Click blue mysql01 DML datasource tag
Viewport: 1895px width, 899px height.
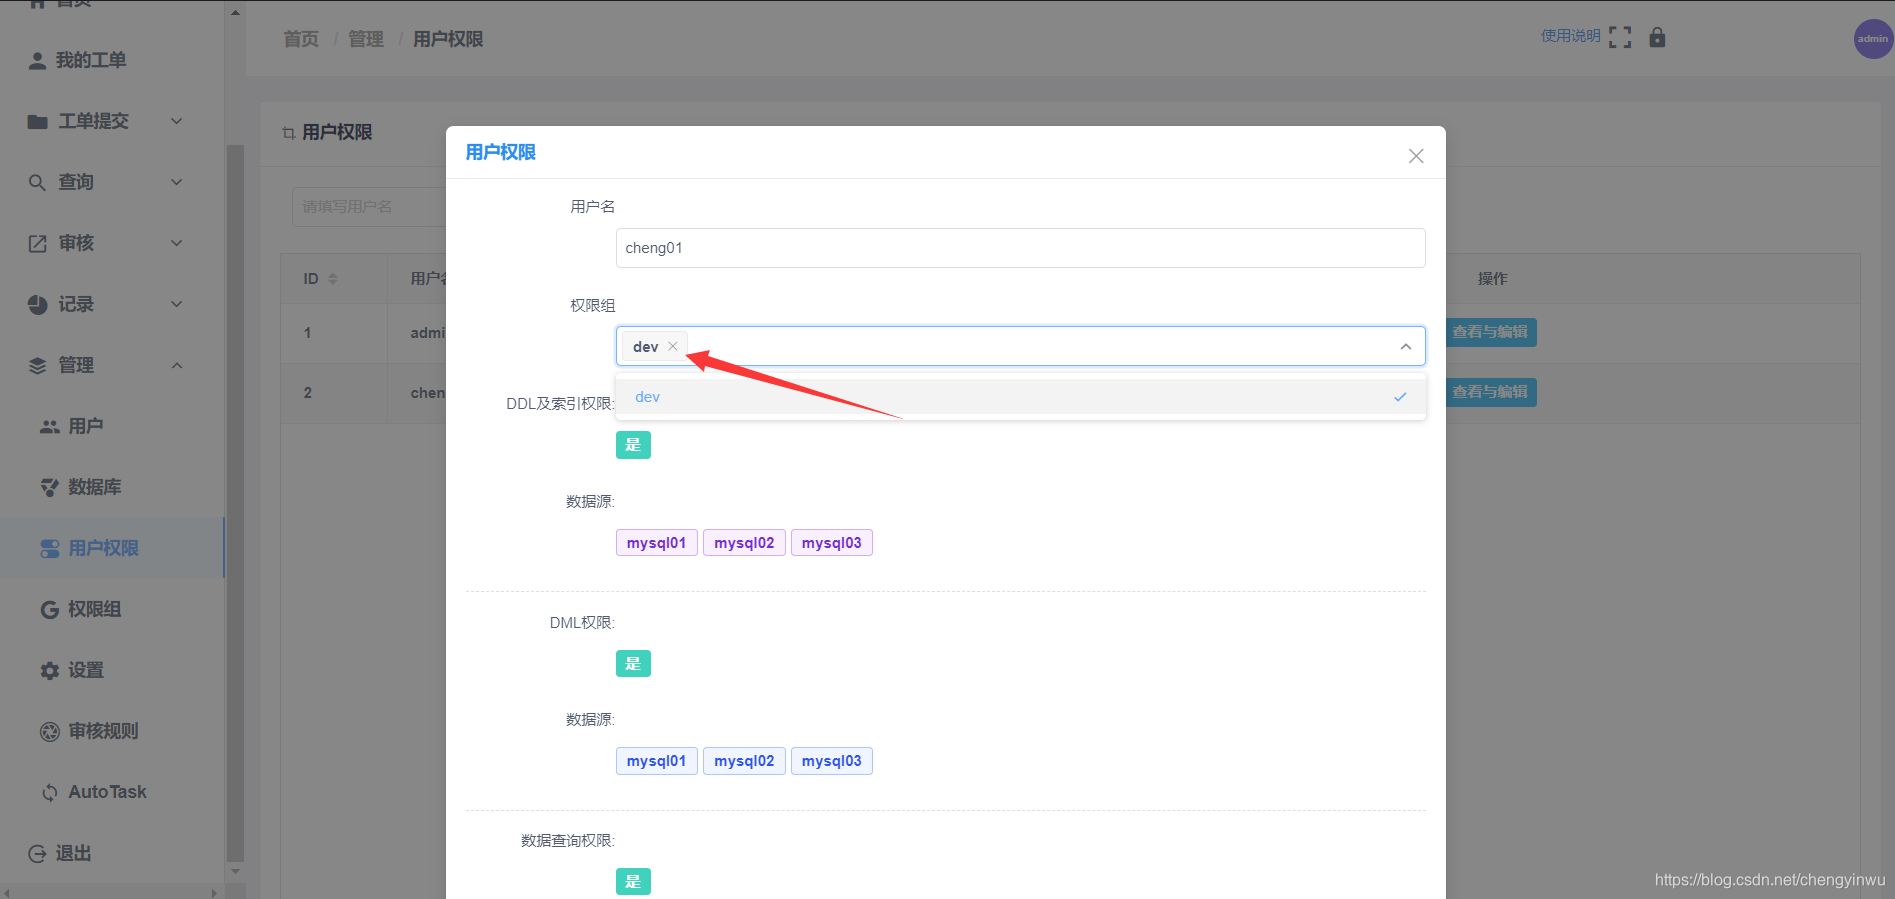pyautogui.click(x=656, y=761)
